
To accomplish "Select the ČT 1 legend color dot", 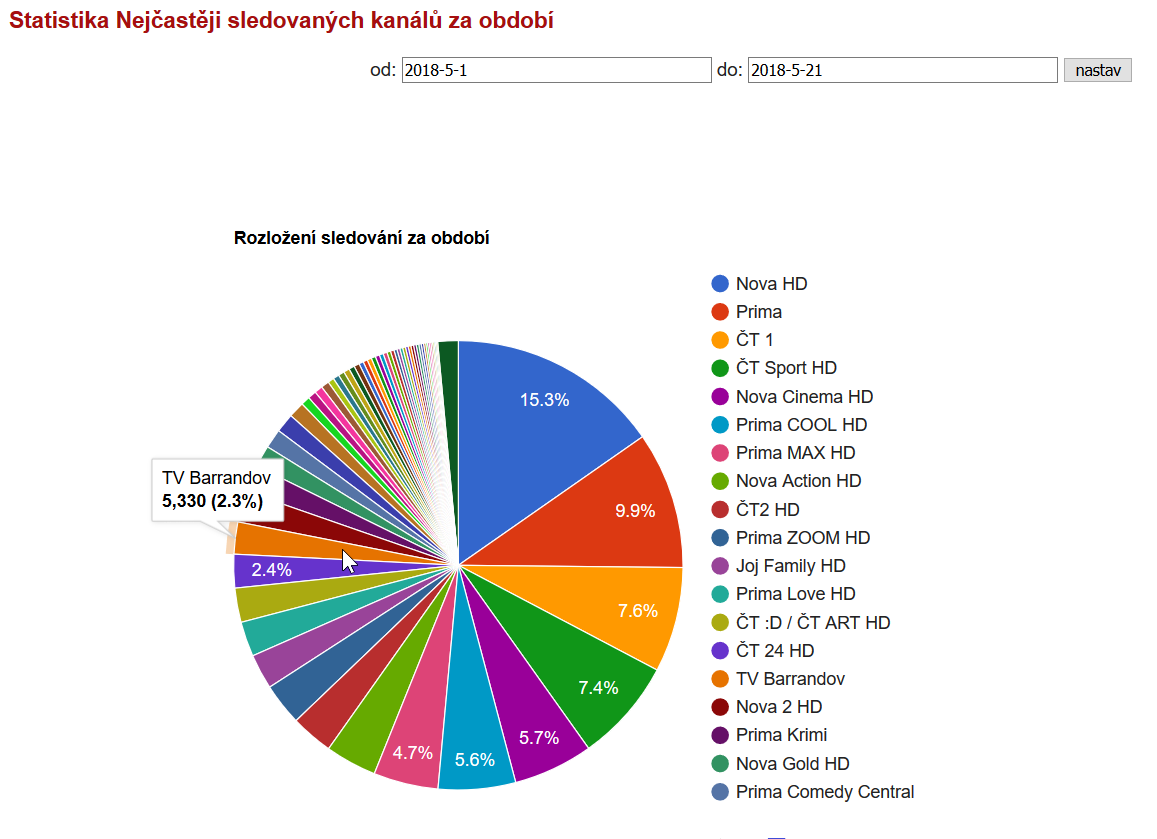I will click(x=720, y=340).
